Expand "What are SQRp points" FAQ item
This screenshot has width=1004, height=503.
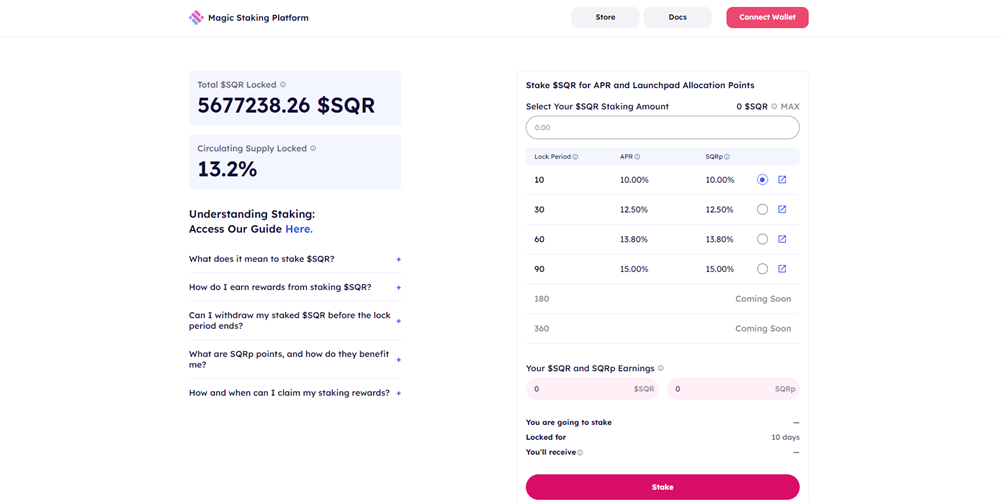(x=398, y=359)
